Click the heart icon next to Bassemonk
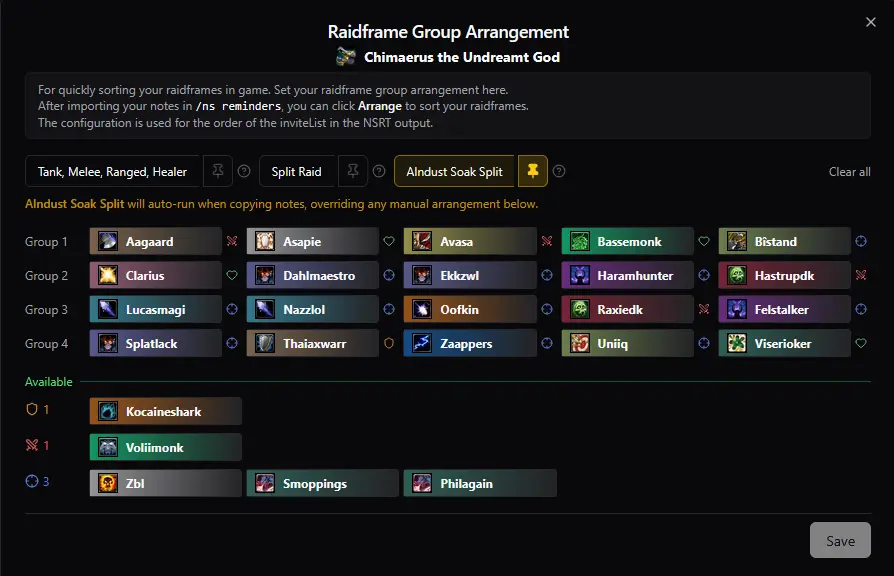Viewport: 894px width, 576px height. [702, 240]
